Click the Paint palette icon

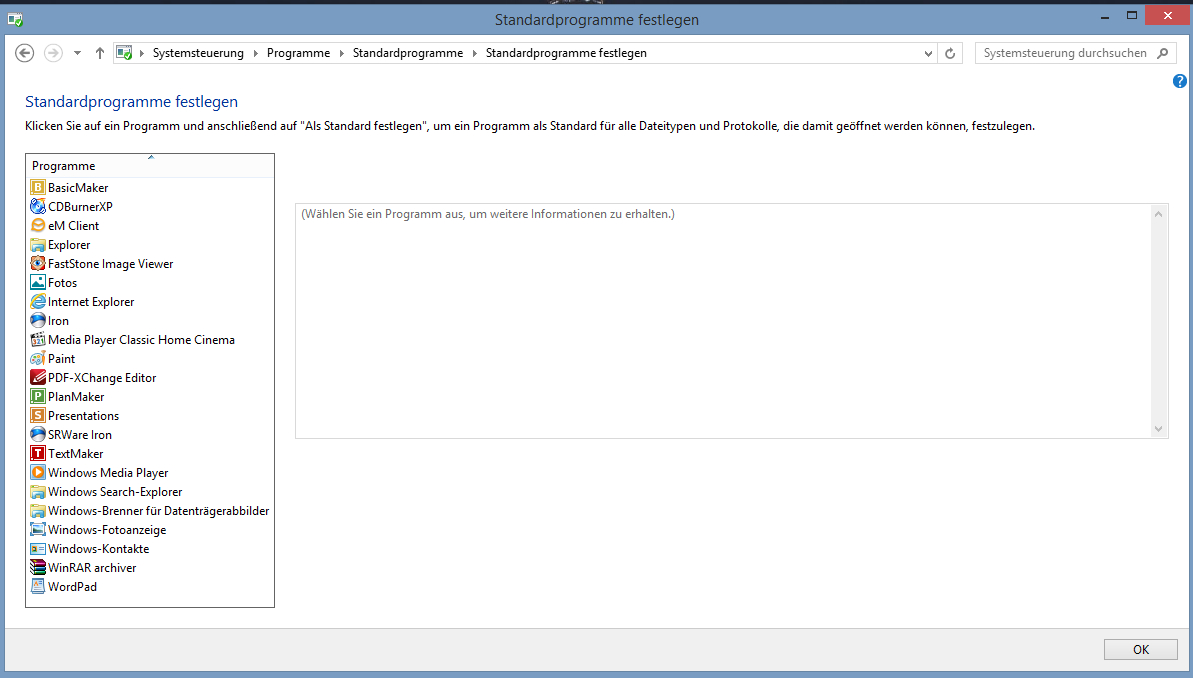(x=37, y=358)
